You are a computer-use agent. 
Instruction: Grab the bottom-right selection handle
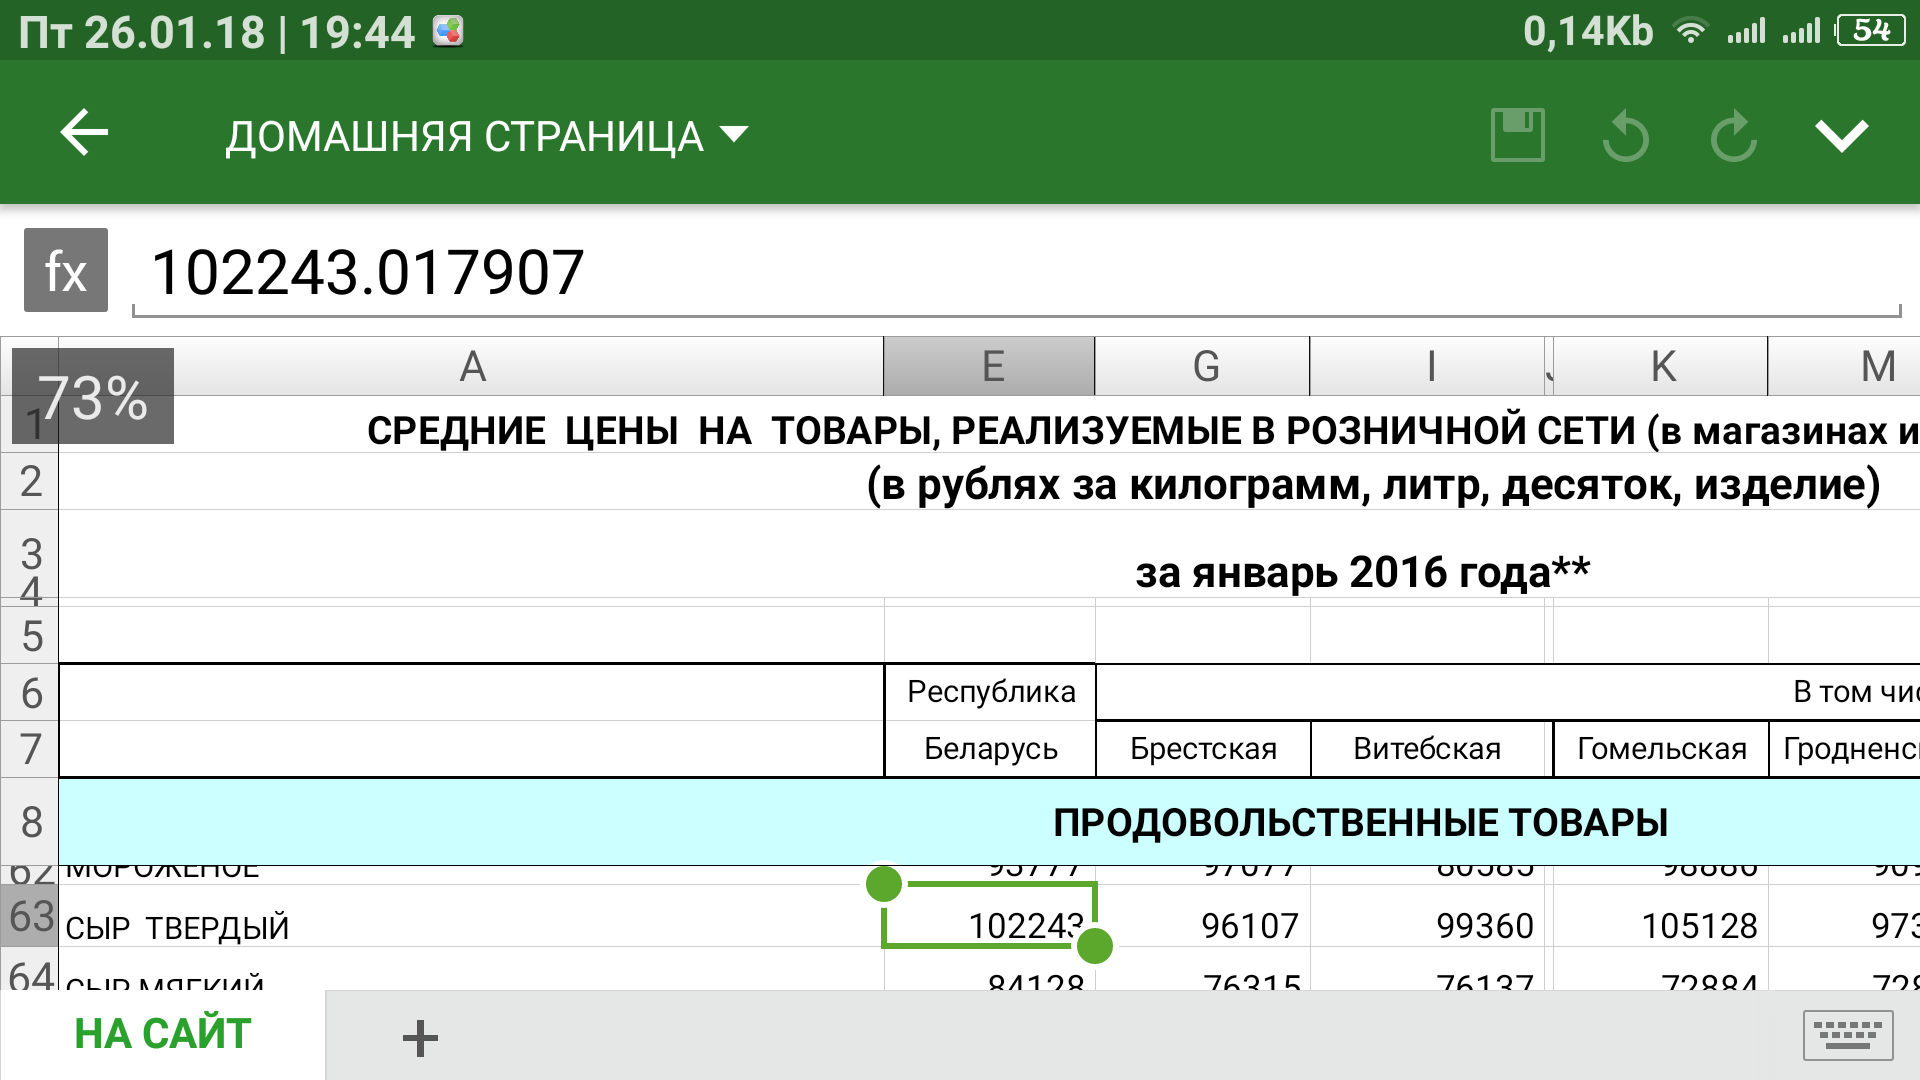click(1096, 945)
